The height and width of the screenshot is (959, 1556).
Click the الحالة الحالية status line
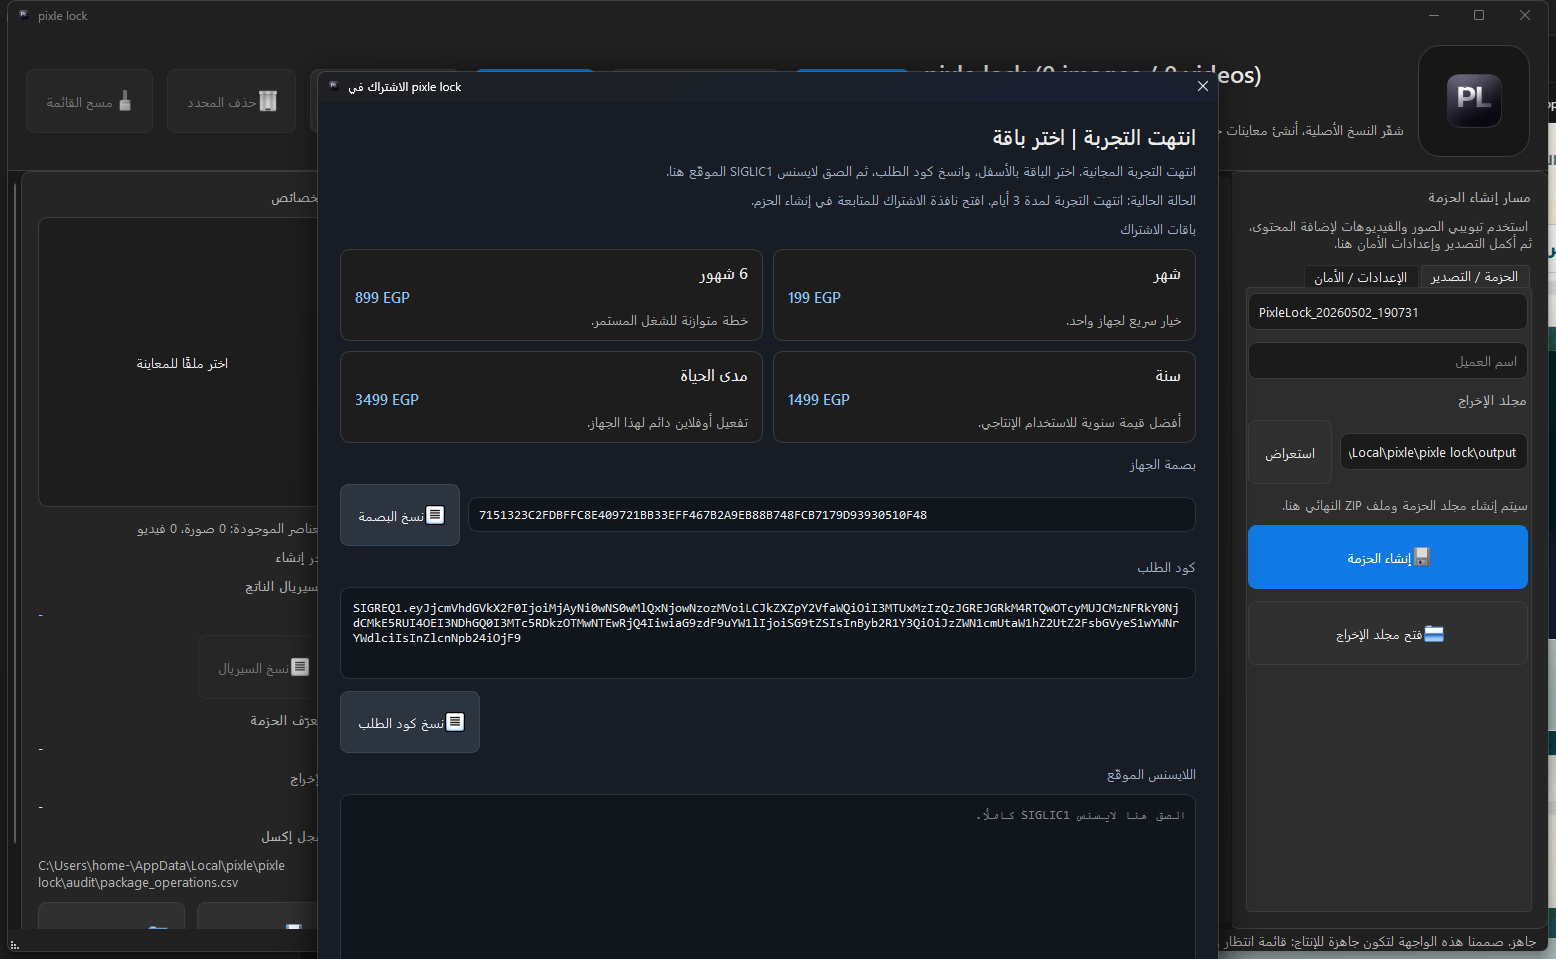(x=973, y=200)
